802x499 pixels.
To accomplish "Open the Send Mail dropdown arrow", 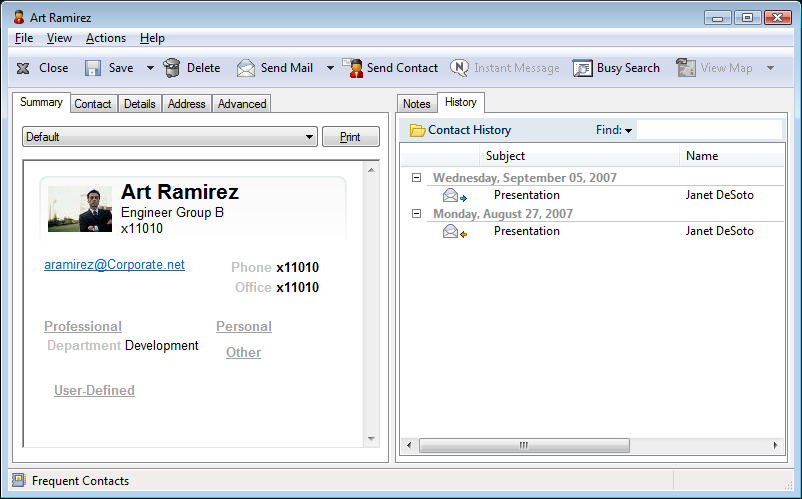I will 330,68.
